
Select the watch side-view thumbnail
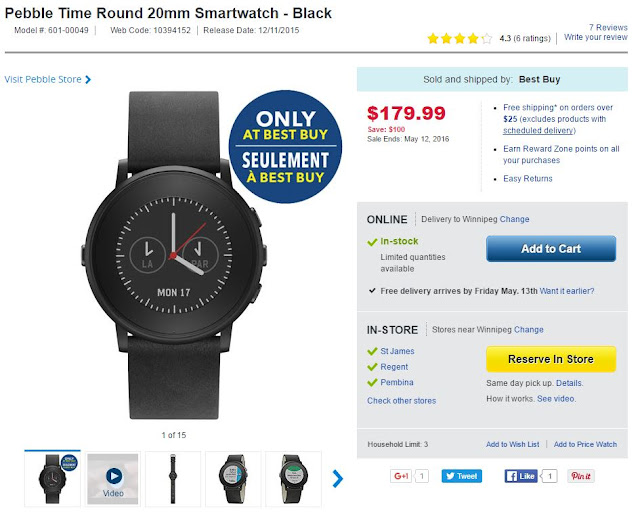[x=173, y=478]
